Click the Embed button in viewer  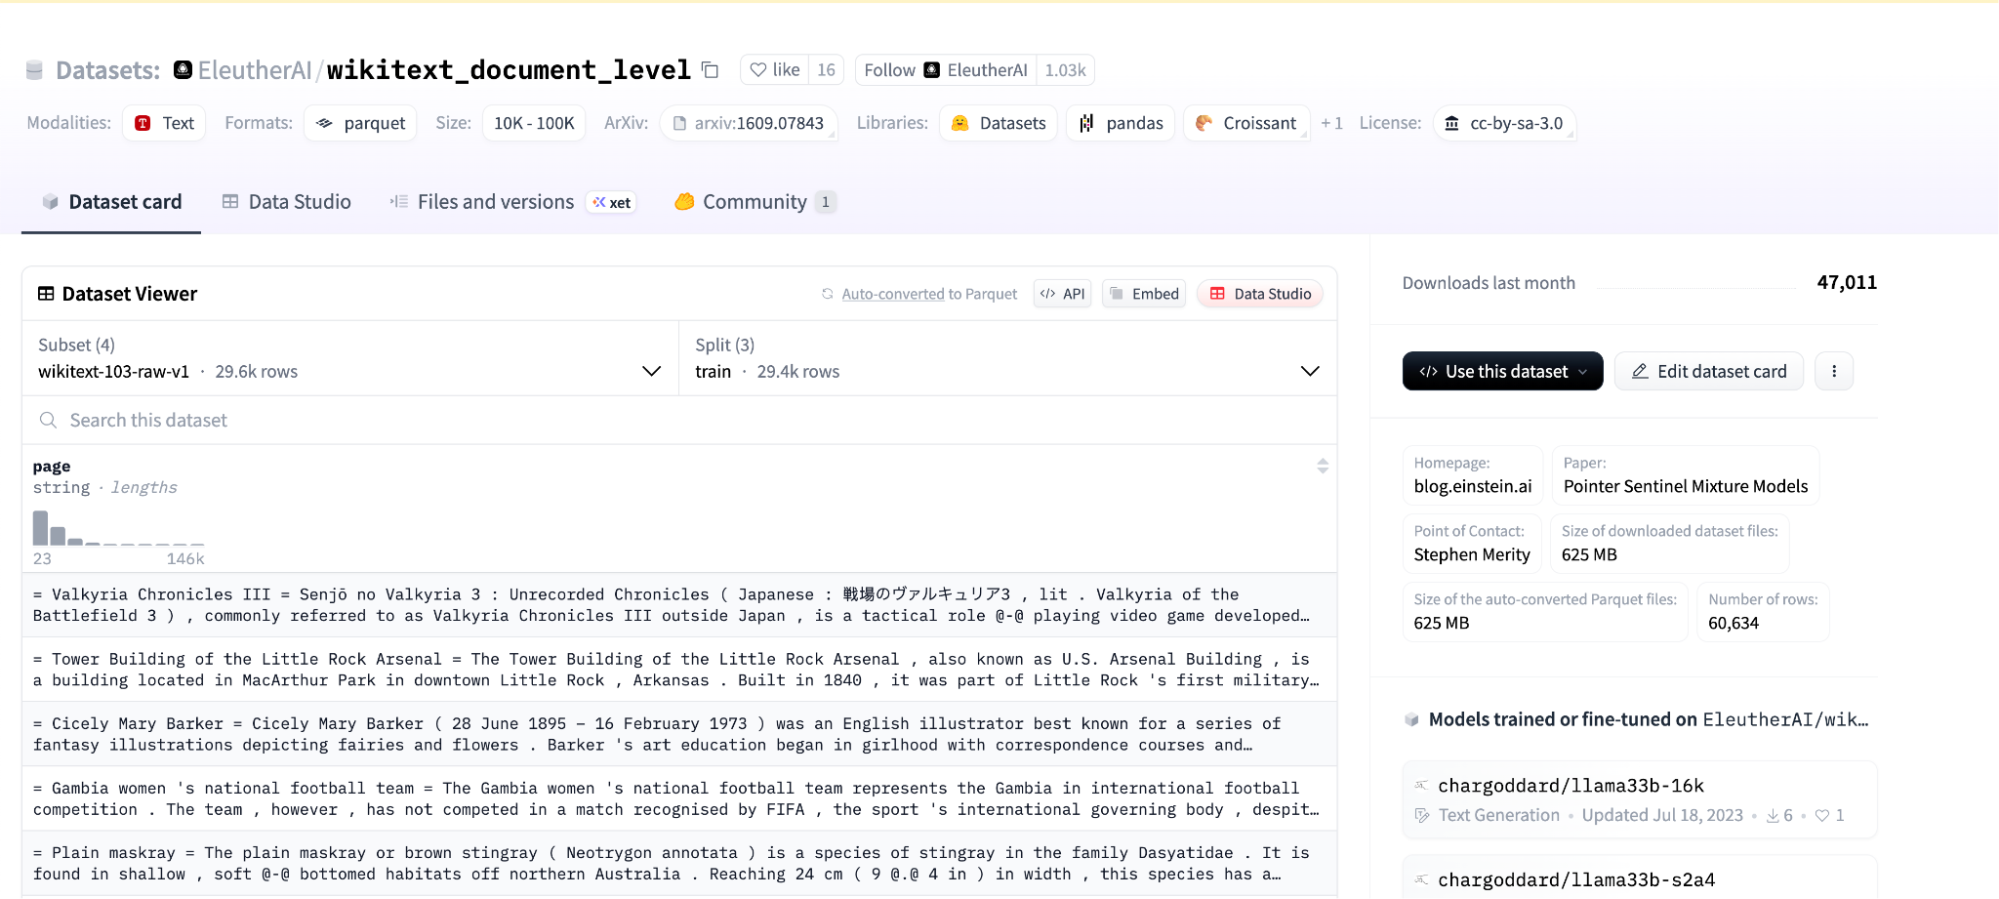(1144, 294)
